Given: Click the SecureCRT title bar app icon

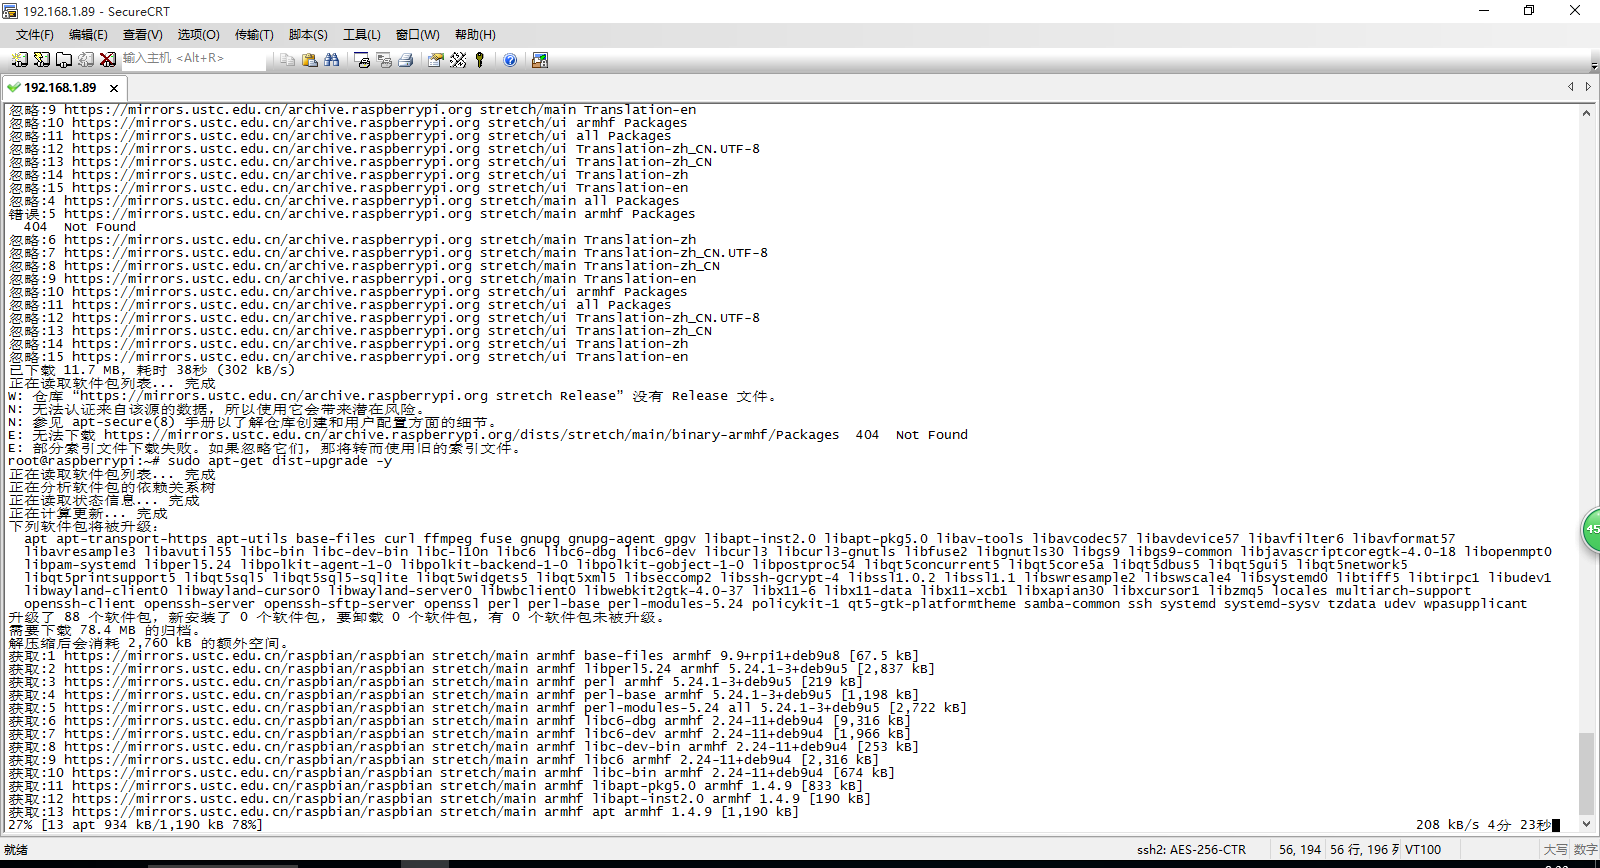Looking at the screenshot, I should [x=10, y=11].
